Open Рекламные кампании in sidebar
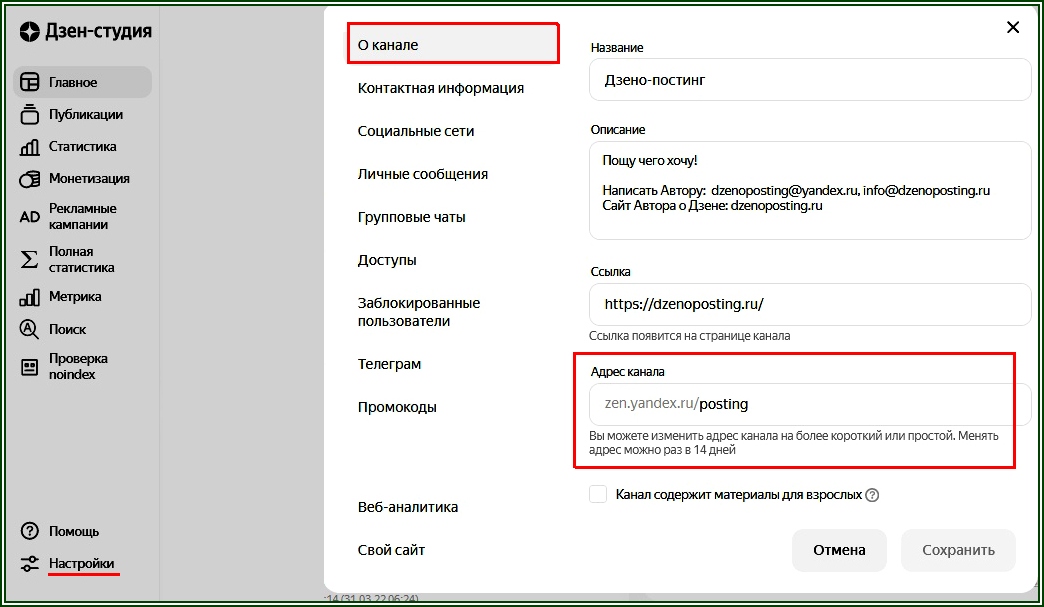This screenshot has width=1044, height=607. (83, 216)
